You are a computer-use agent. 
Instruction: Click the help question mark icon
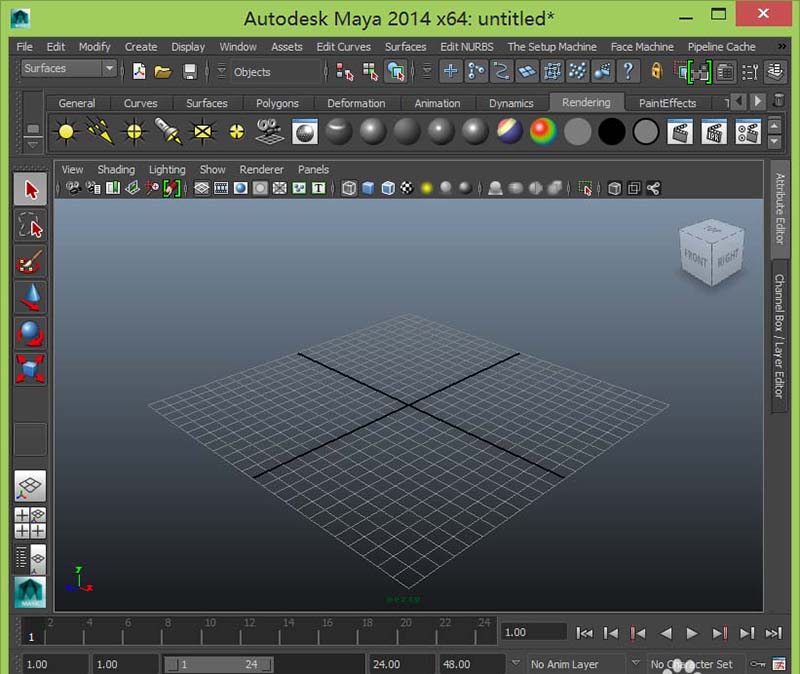click(628, 71)
